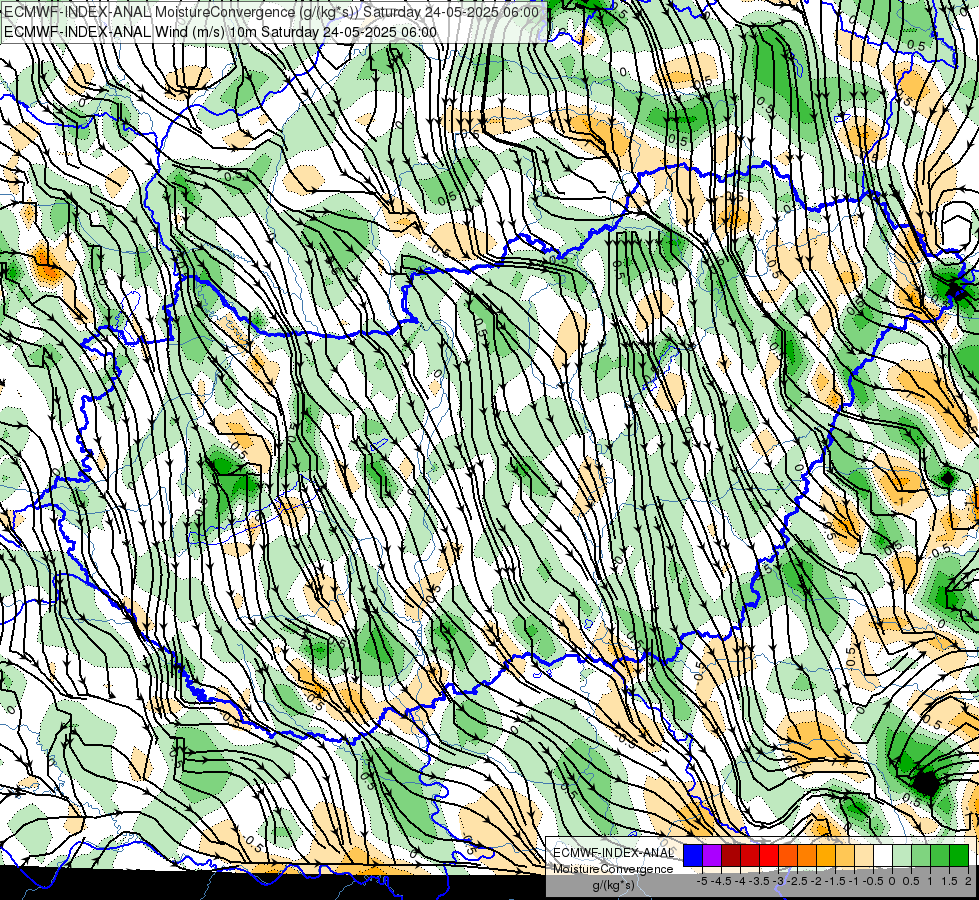
Task: Click the '0.5' tick label on legend scale
Action: [x=912, y=881]
